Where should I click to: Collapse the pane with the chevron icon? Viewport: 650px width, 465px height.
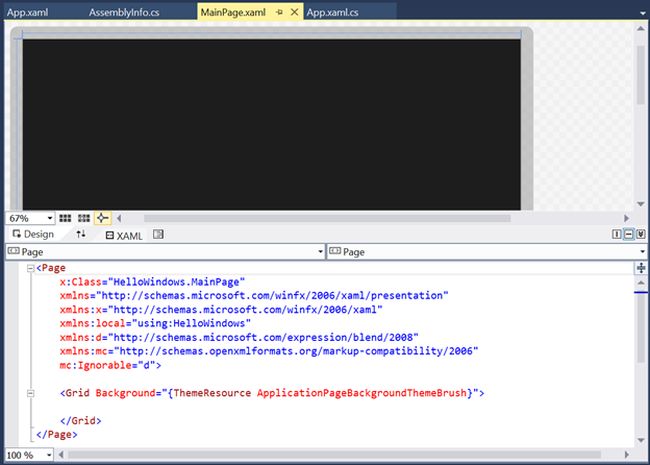[x=640, y=234]
